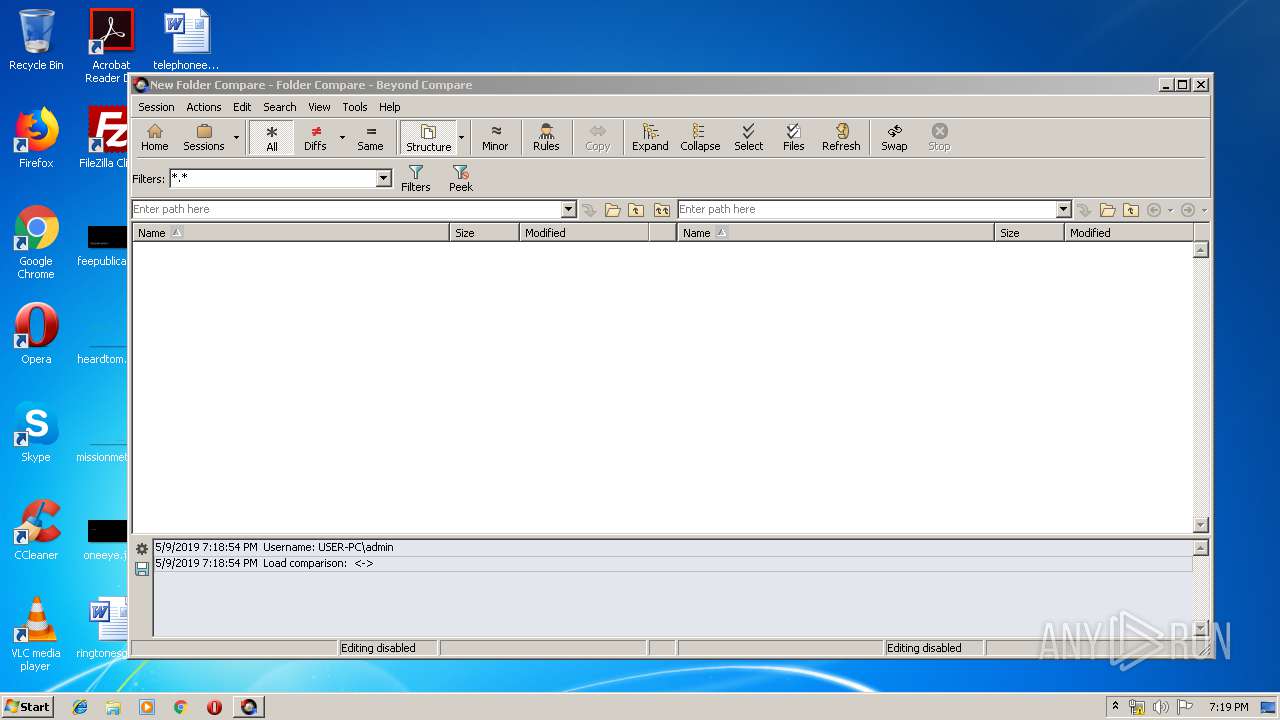Toggle the Diffs display filter
Screen dimensions: 1280x720
point(315,138)
